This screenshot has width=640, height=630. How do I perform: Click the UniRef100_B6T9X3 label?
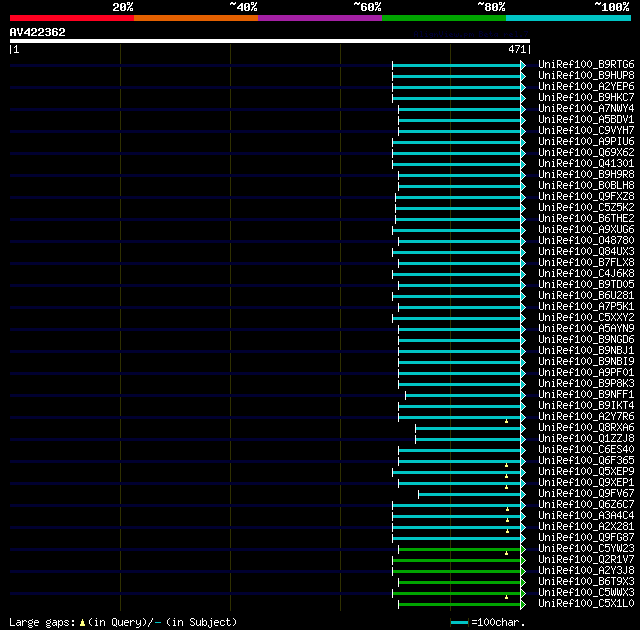click(x=586, y=582)
